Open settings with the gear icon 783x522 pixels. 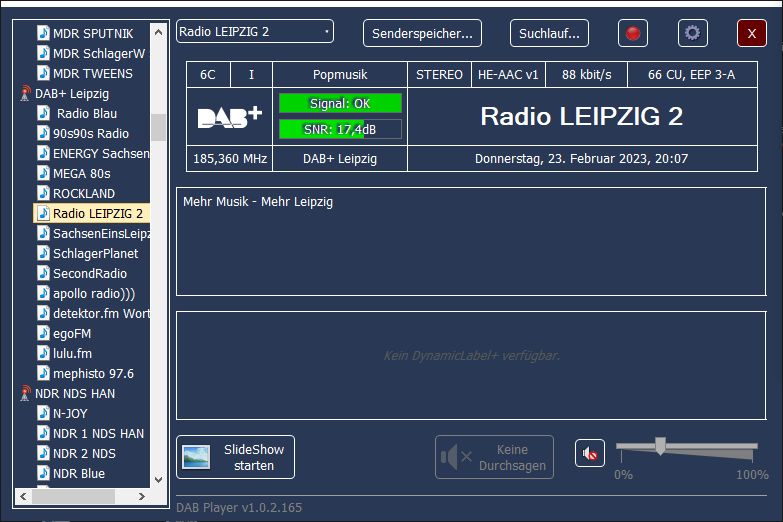tap(692, 33)
